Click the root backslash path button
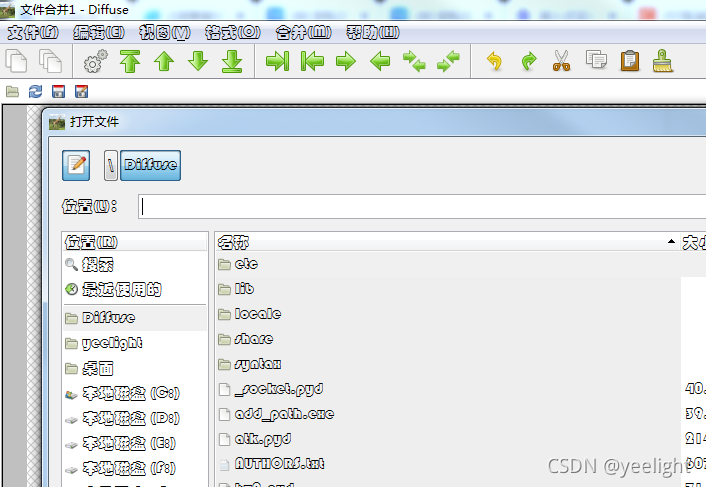This screenshot has height=487, width=706. (x=111, y=166)
